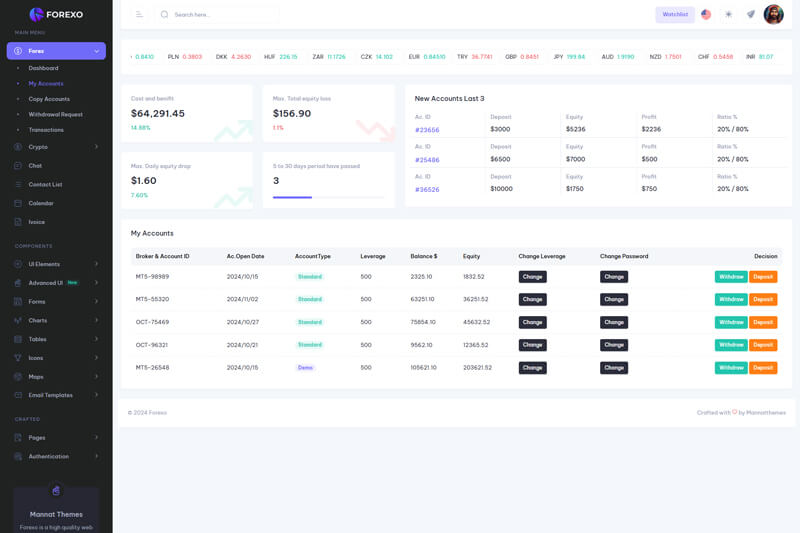Click the Mannatthemes footer credit
This screenshot has height=533, width=800.
coord(766,413)
